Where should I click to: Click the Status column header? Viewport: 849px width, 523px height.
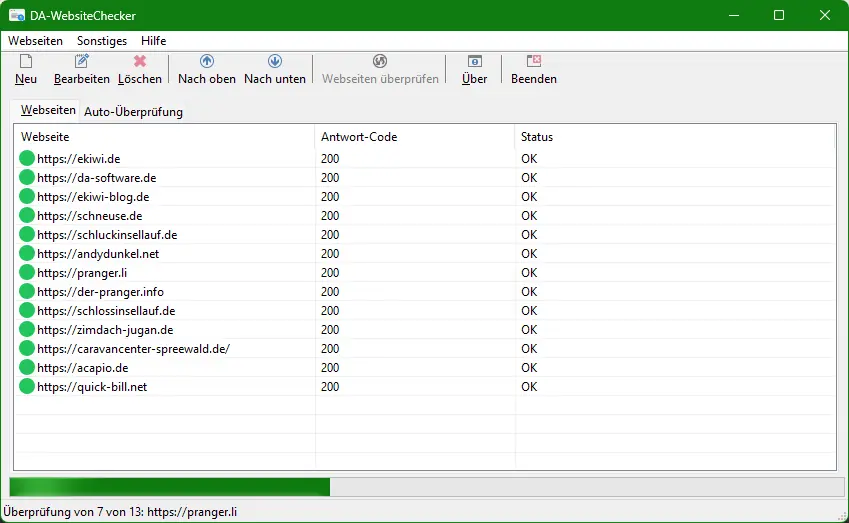tap(537, 137)
